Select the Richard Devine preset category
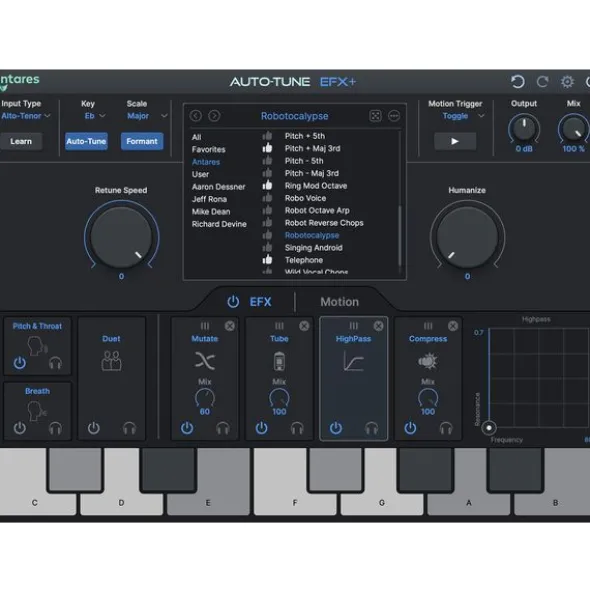Viewport: 590px width, 591px height. (x=219, y=224)
